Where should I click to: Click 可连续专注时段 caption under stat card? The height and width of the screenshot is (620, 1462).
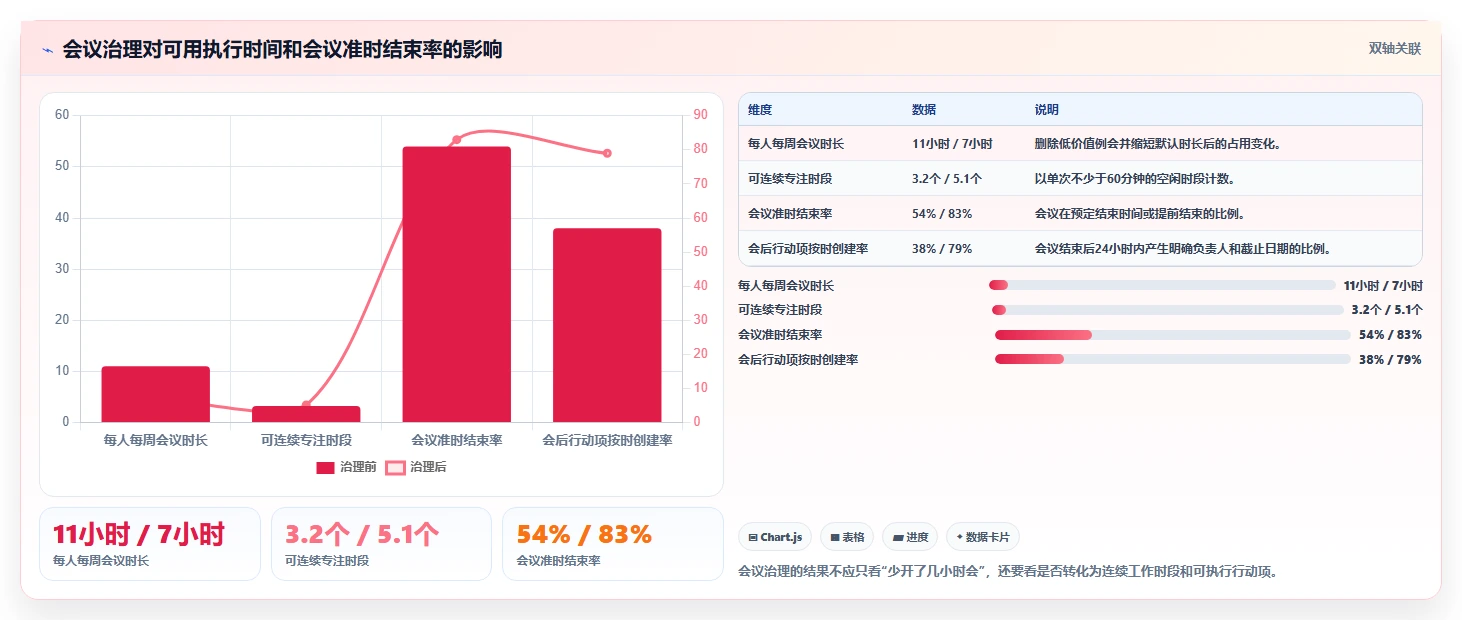point(327,561)
